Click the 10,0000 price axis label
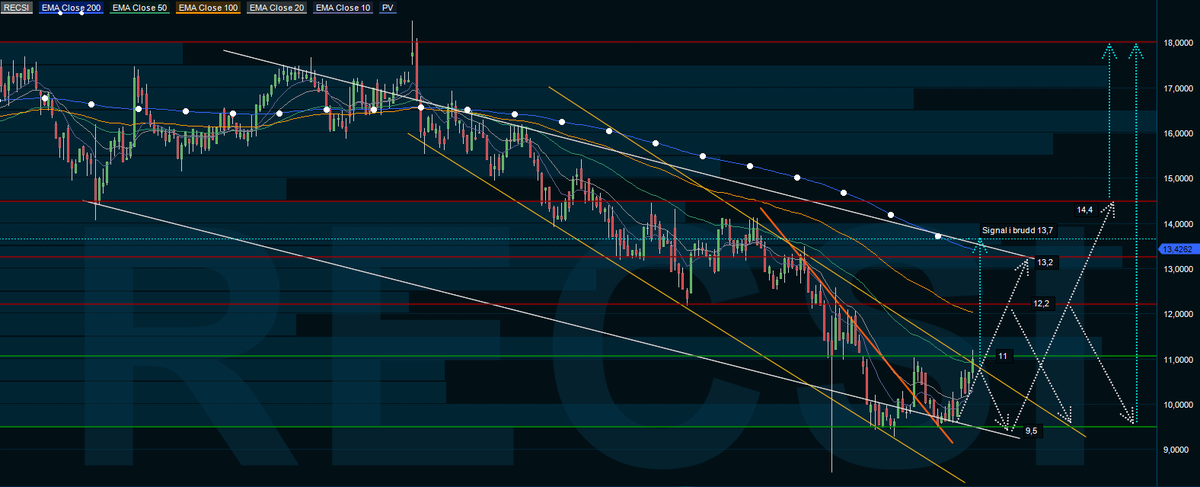Viewport: 1200px width, 487px height. point(1177,405)
